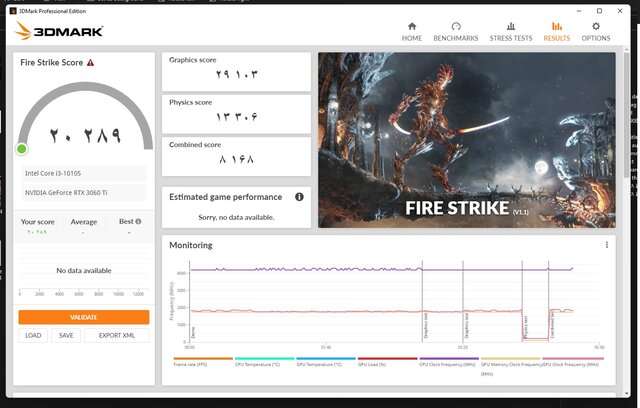Select the Results tab
Image resolution: width=640 pixels, height=408 pixels.
point(556,32)
